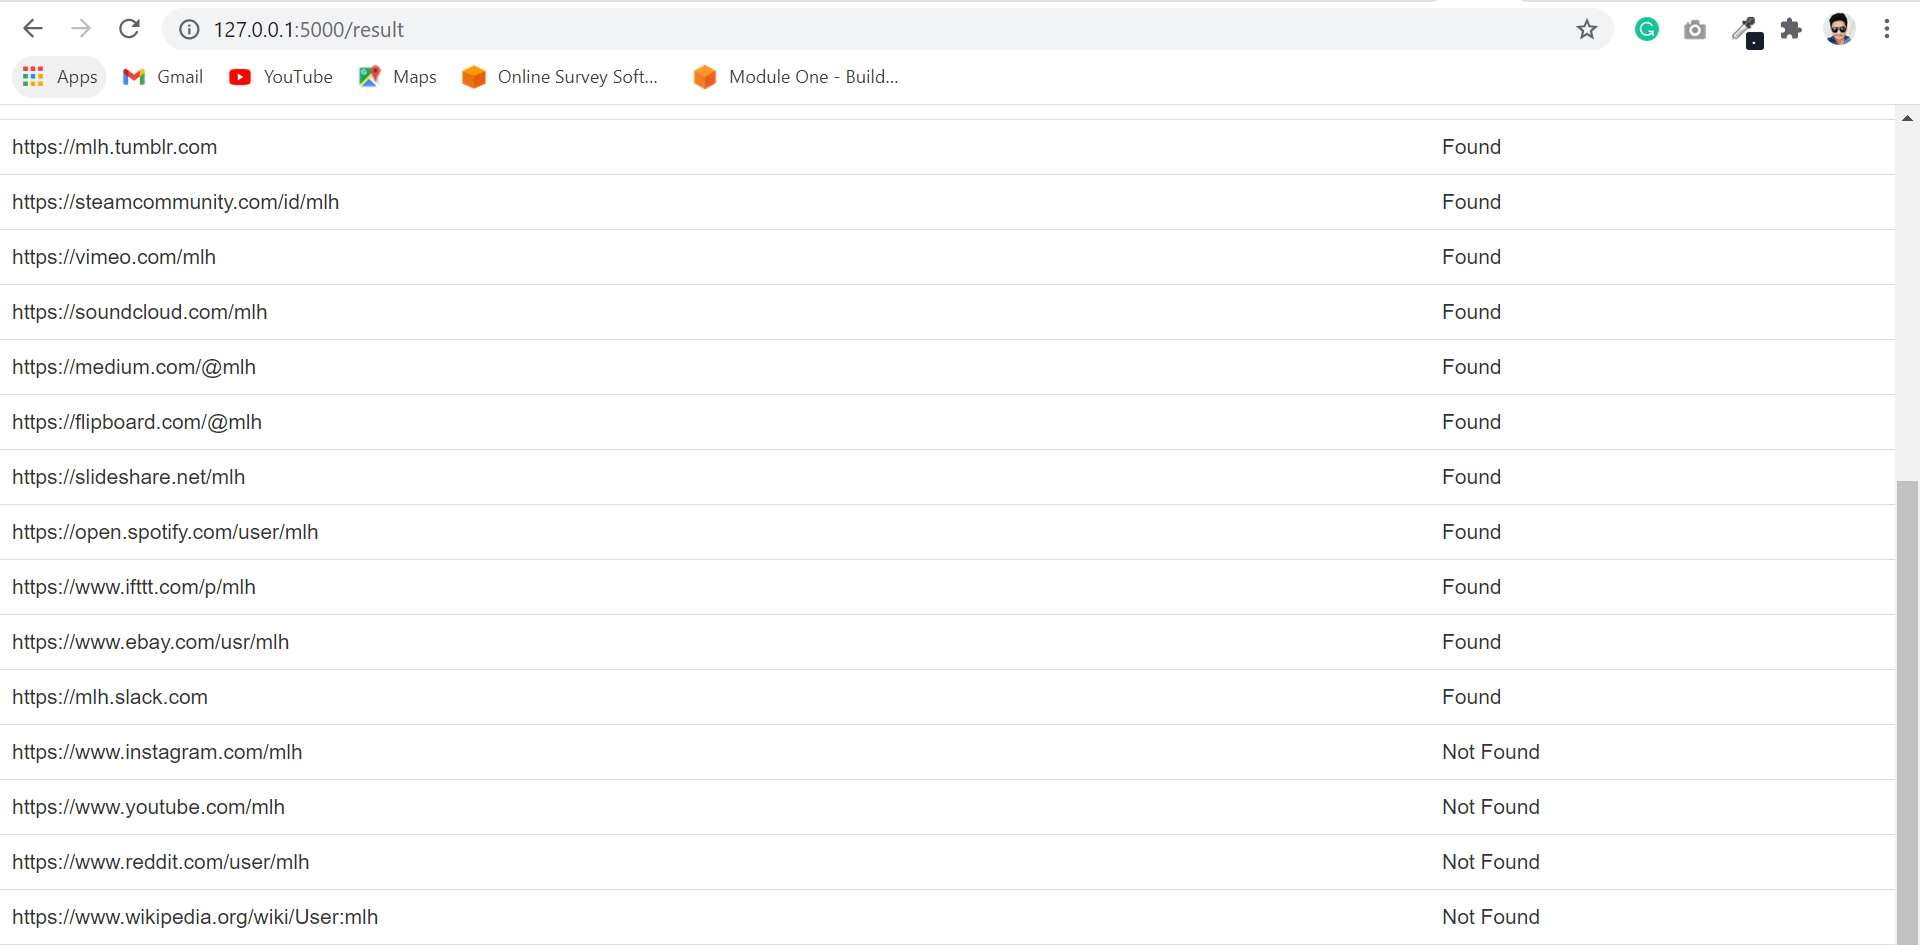Select the https://flipboard.com/@mlh text
The width and height of the screenshot is (1920, 945).
pyautogui.click(x=137, y=422)
